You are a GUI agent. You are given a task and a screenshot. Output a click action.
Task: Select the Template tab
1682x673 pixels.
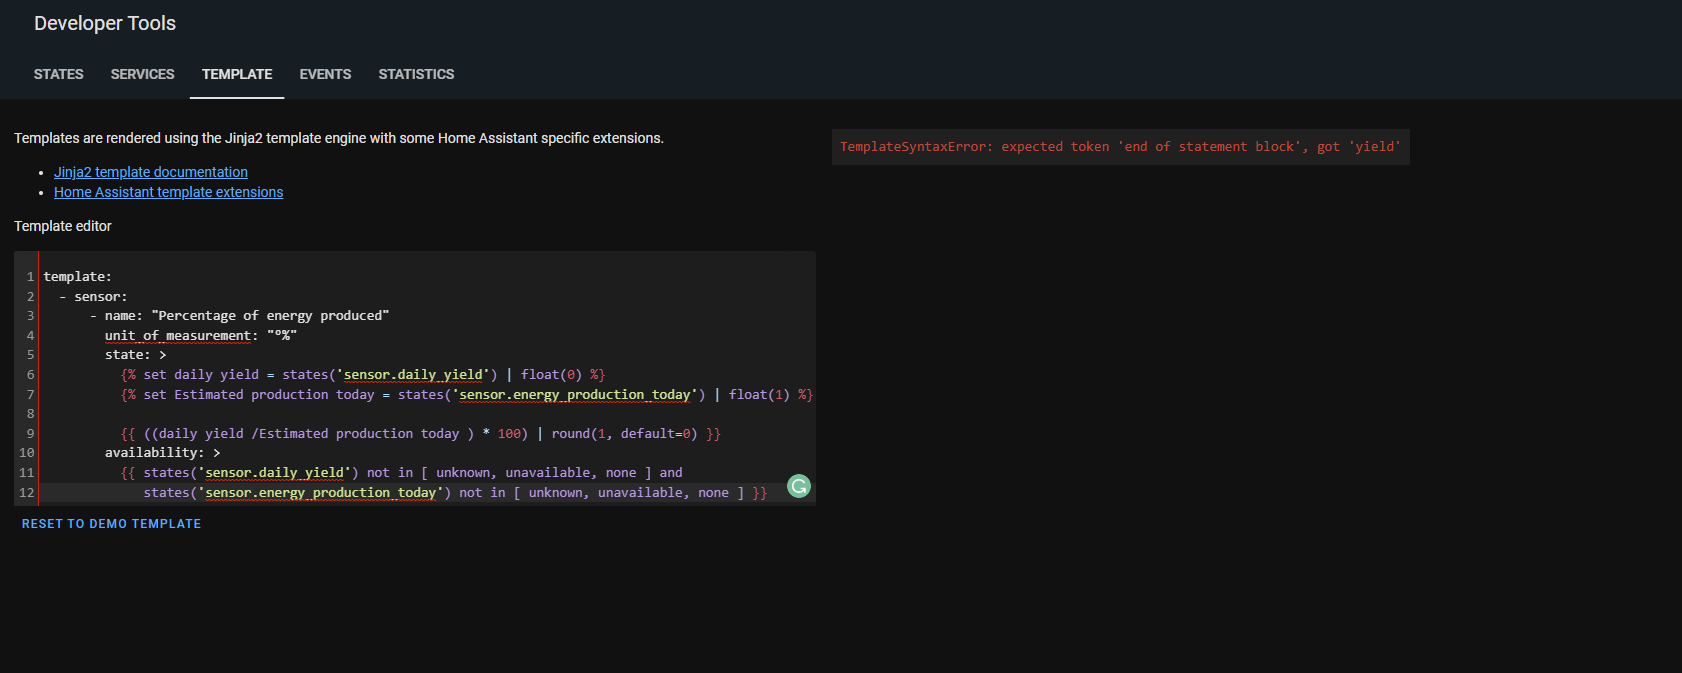point(237,74)
